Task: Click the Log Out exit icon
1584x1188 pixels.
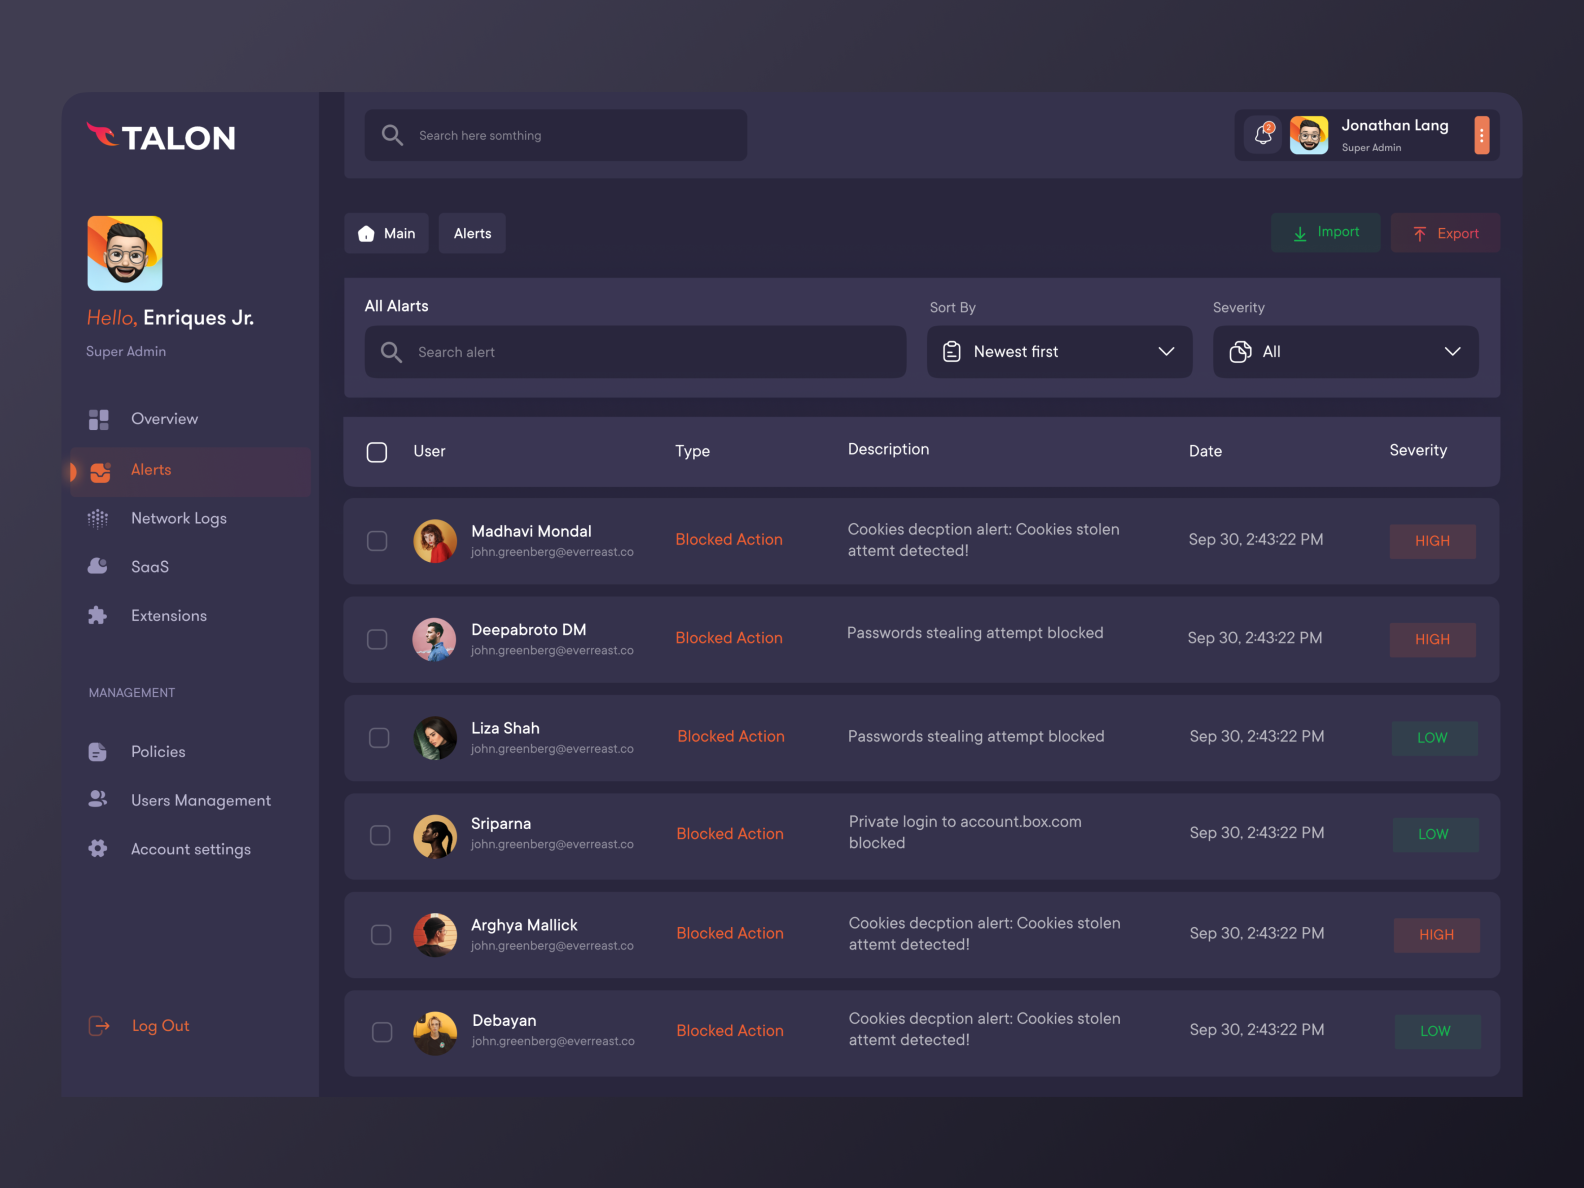Action: point(99,1025)
